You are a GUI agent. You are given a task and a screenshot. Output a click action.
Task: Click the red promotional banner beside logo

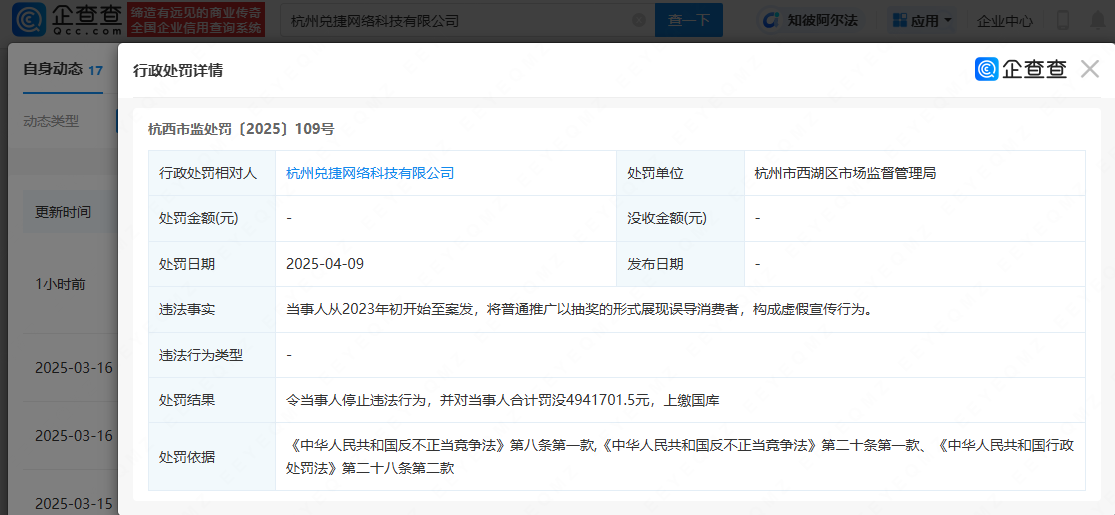click(196, 20)
